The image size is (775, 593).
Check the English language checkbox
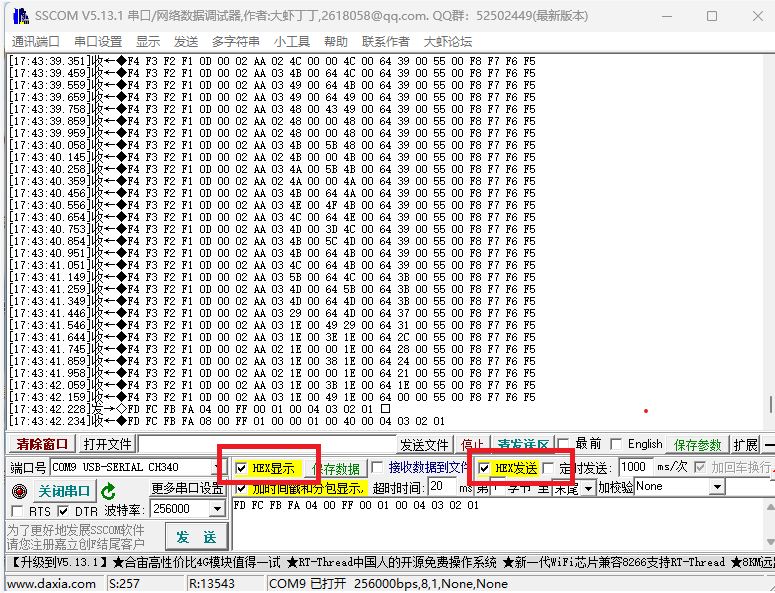click(x=616, y=444)
